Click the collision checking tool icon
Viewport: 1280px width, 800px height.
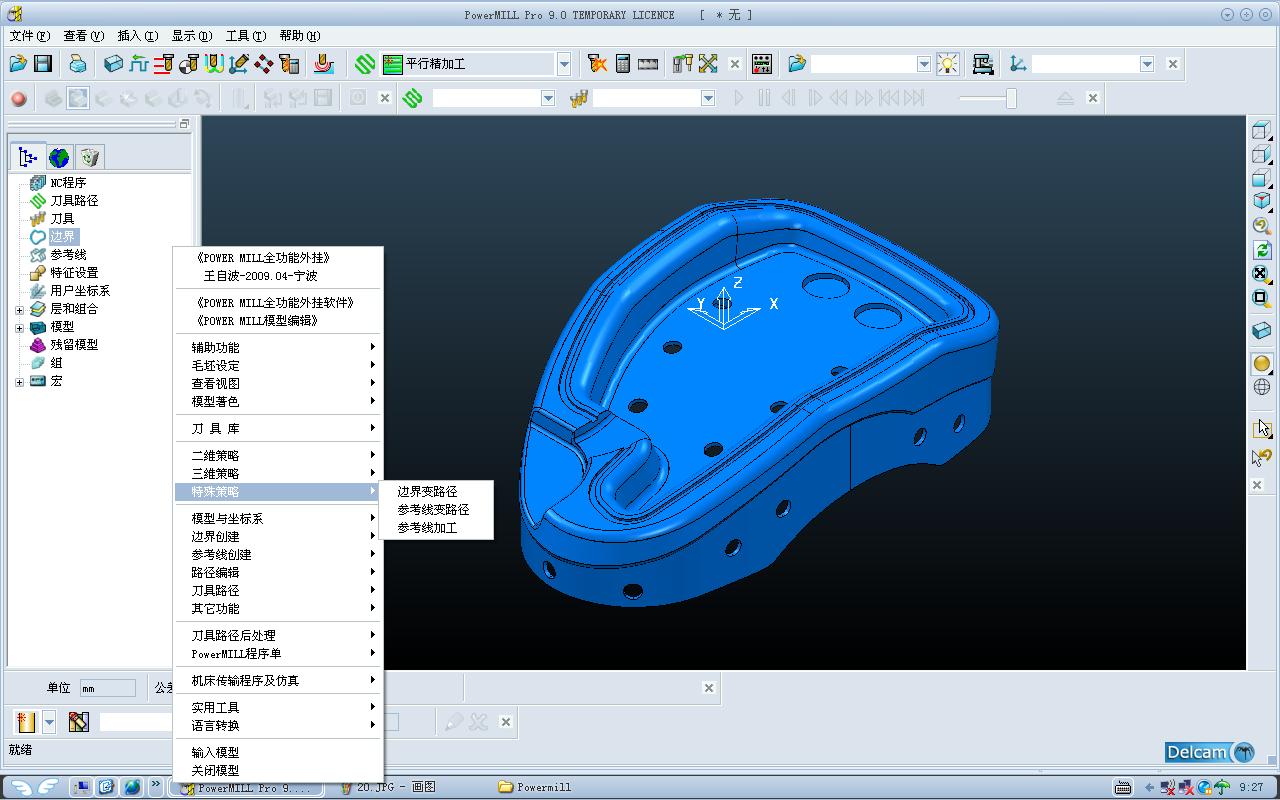598,64
